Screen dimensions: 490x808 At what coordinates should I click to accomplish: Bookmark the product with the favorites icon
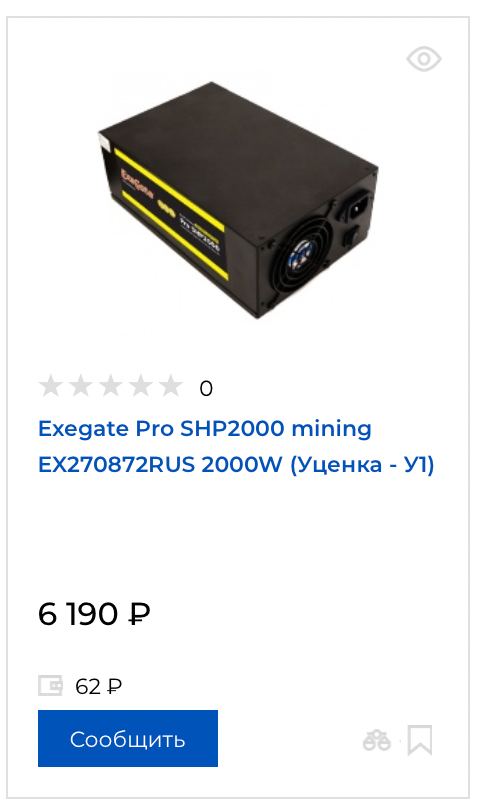[420, 740]
